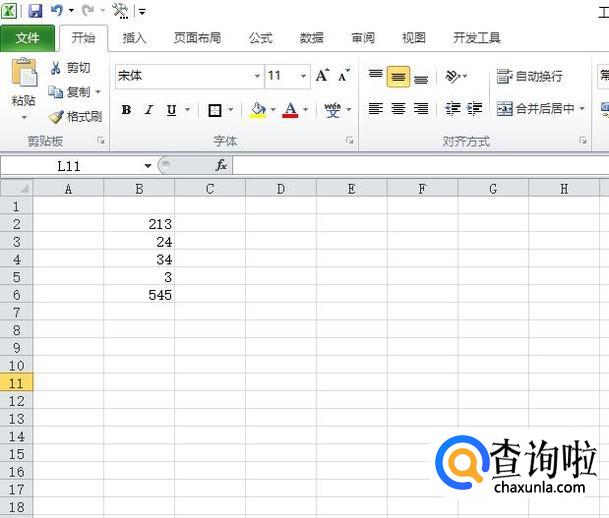Switch to 数据 Data tab

coord(311,38)
